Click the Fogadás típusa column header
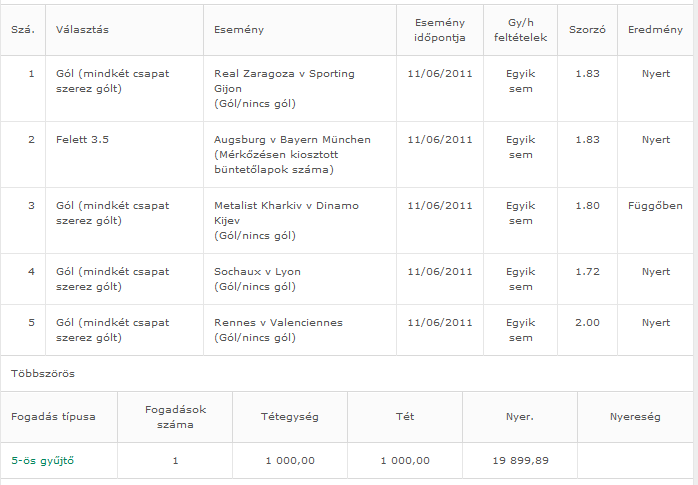 click(x=53, y=416)
